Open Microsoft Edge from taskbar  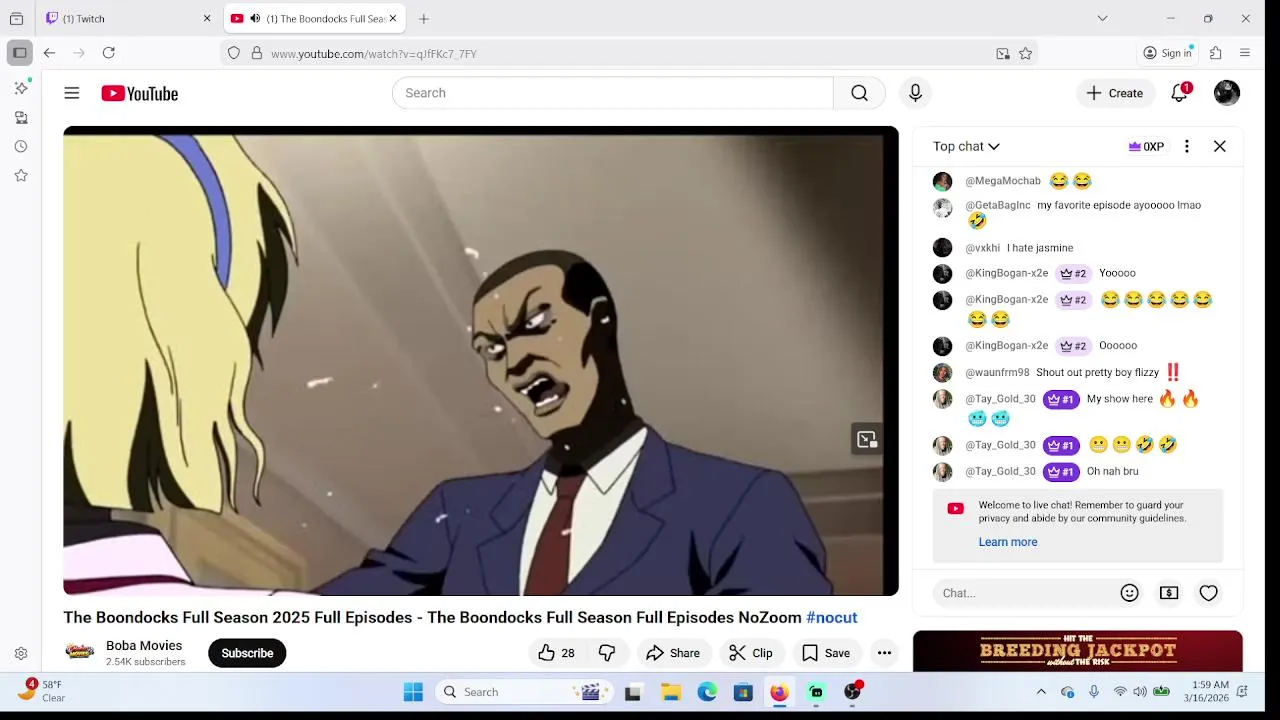(x=707, y=692)
